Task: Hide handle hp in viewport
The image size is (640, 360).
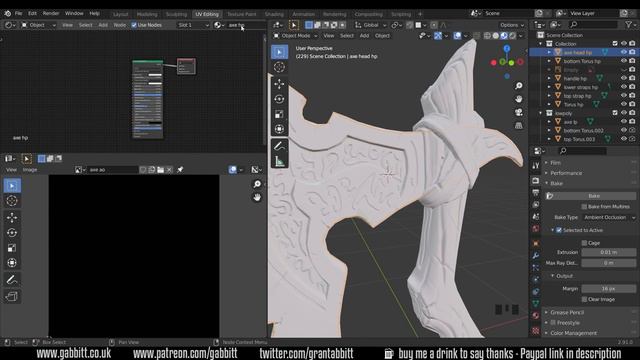Action: click(x=624, y=78)
